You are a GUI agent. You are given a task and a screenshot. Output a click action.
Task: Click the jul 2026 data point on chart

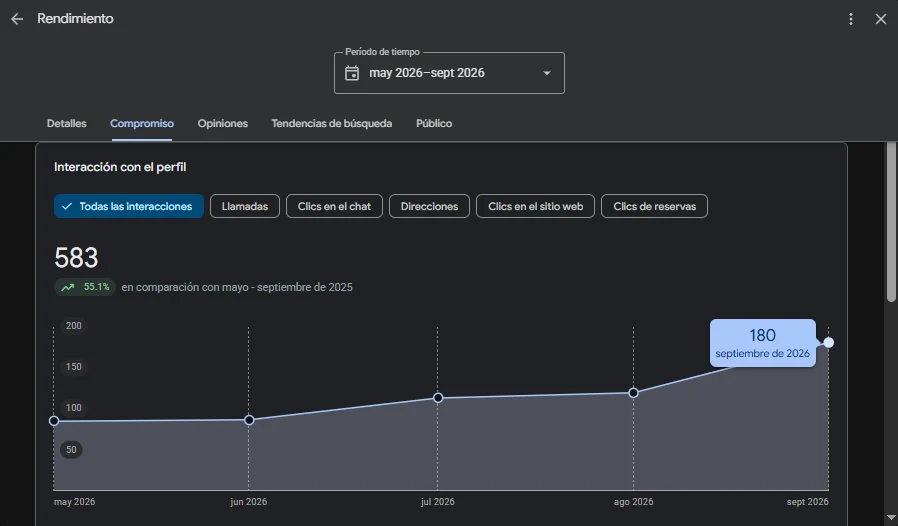coord(438,398)
